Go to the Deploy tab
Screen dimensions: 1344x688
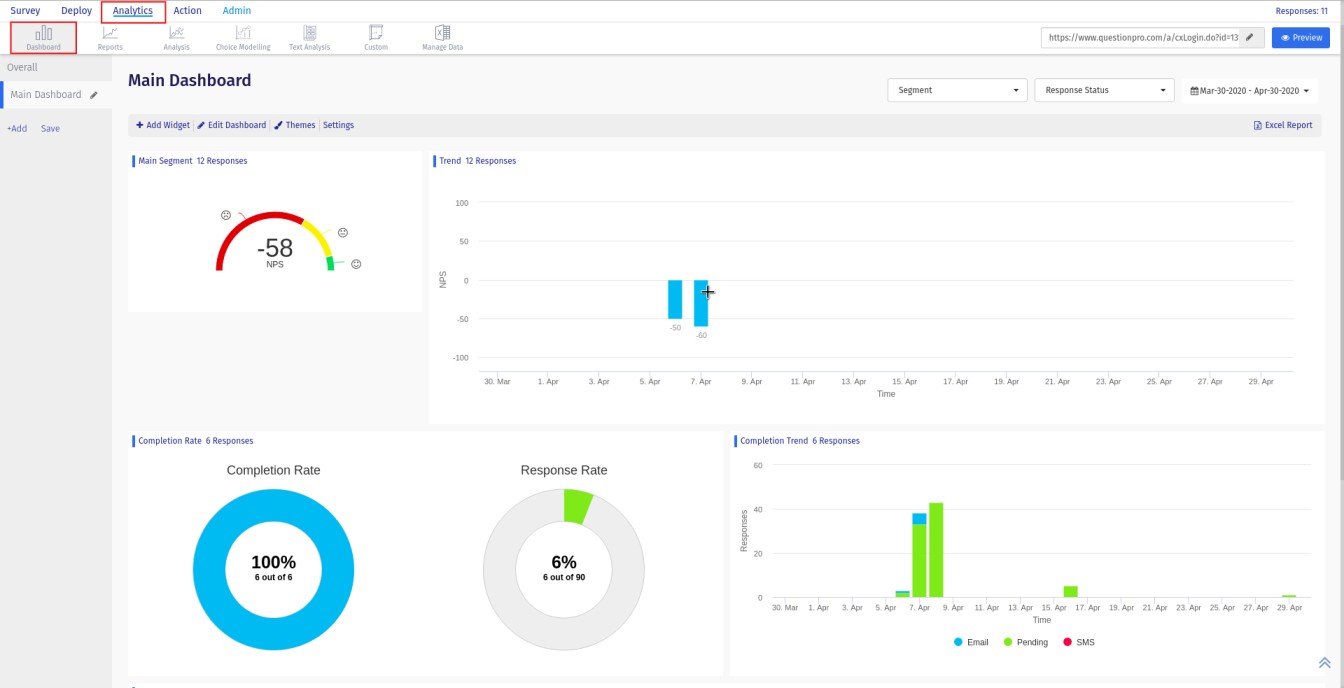tap(76, 11)
